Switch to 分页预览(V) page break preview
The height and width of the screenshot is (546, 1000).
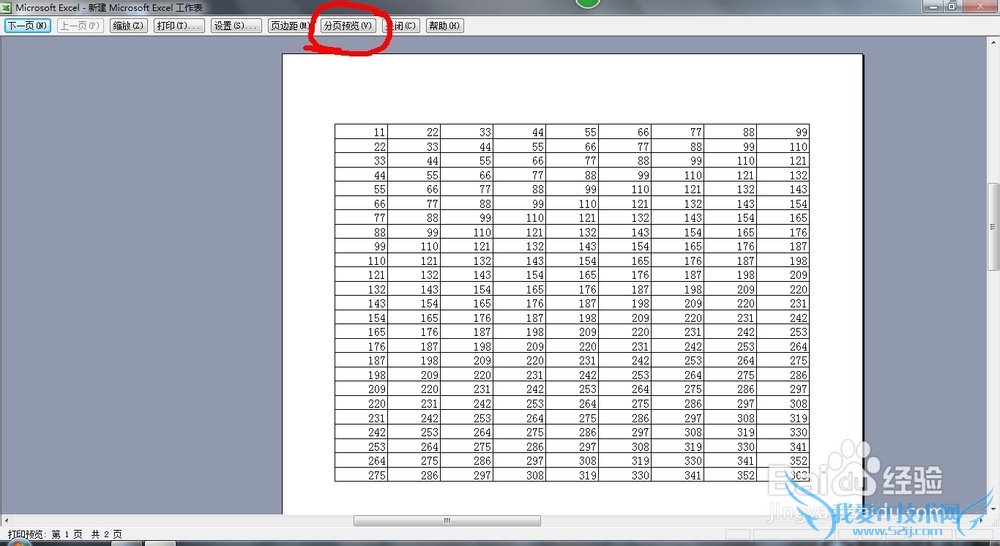[x=348, y=26]
